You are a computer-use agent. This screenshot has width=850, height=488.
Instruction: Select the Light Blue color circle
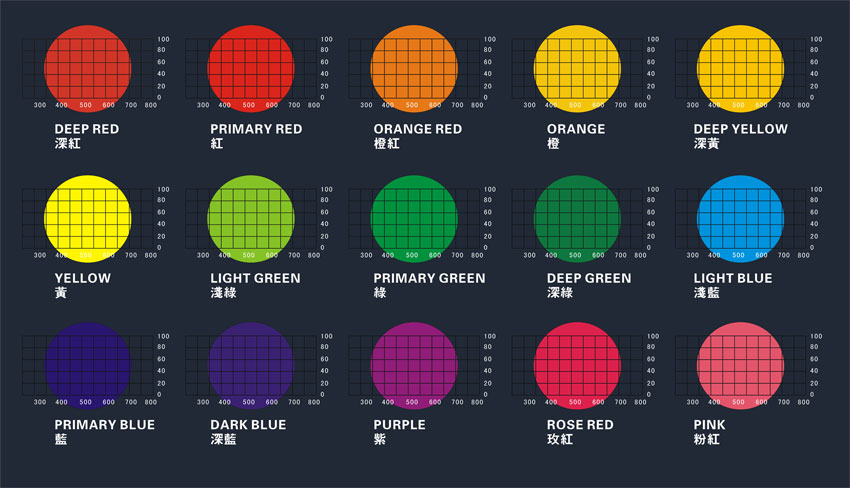pos(740,217)
